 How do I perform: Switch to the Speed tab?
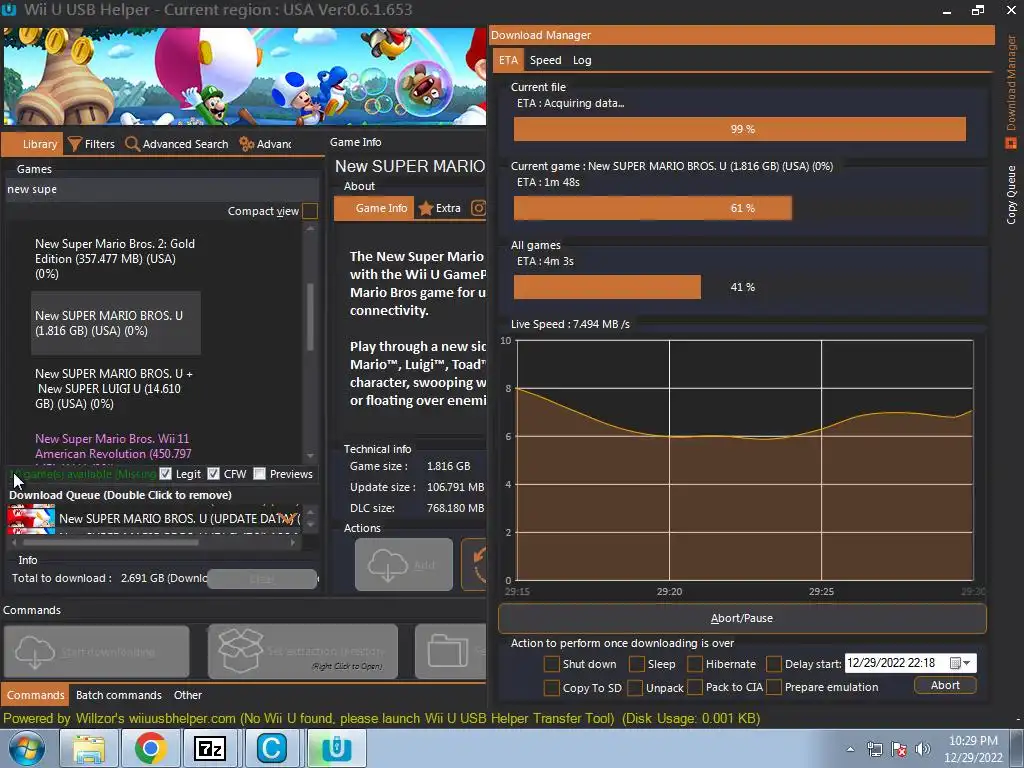545,60
